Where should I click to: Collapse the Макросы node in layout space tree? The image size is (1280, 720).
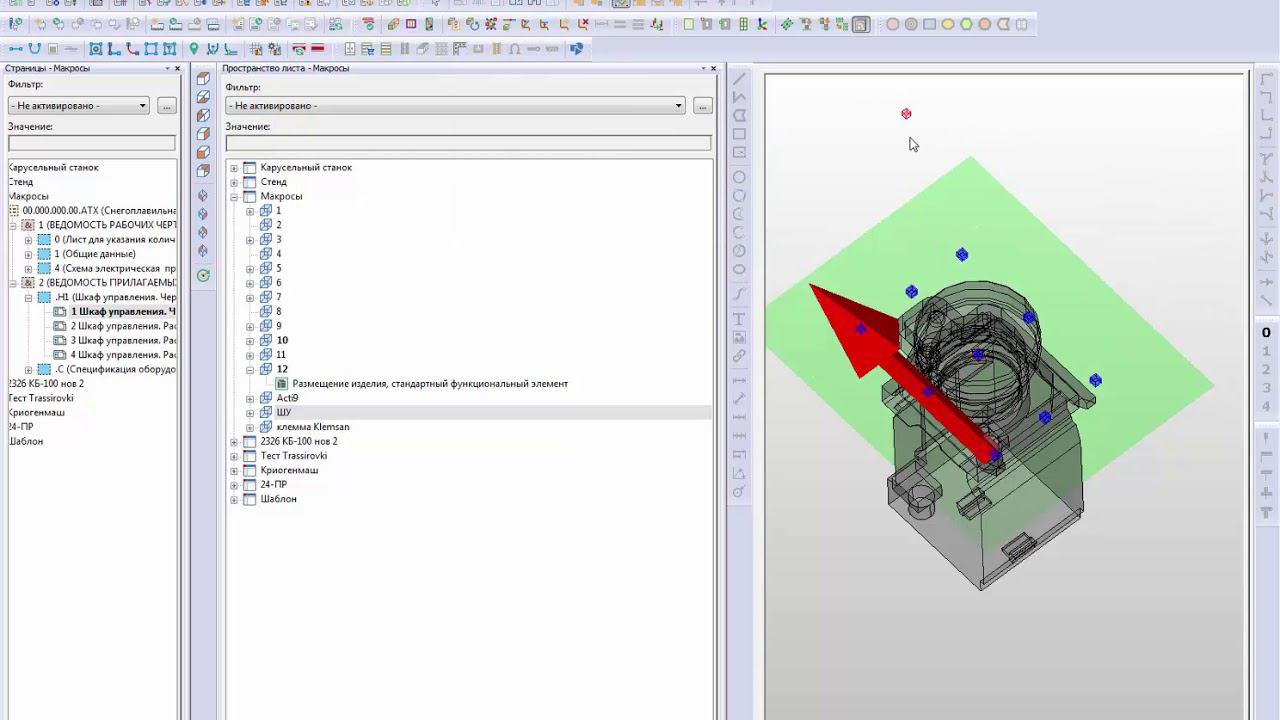(x=234, y=197)
